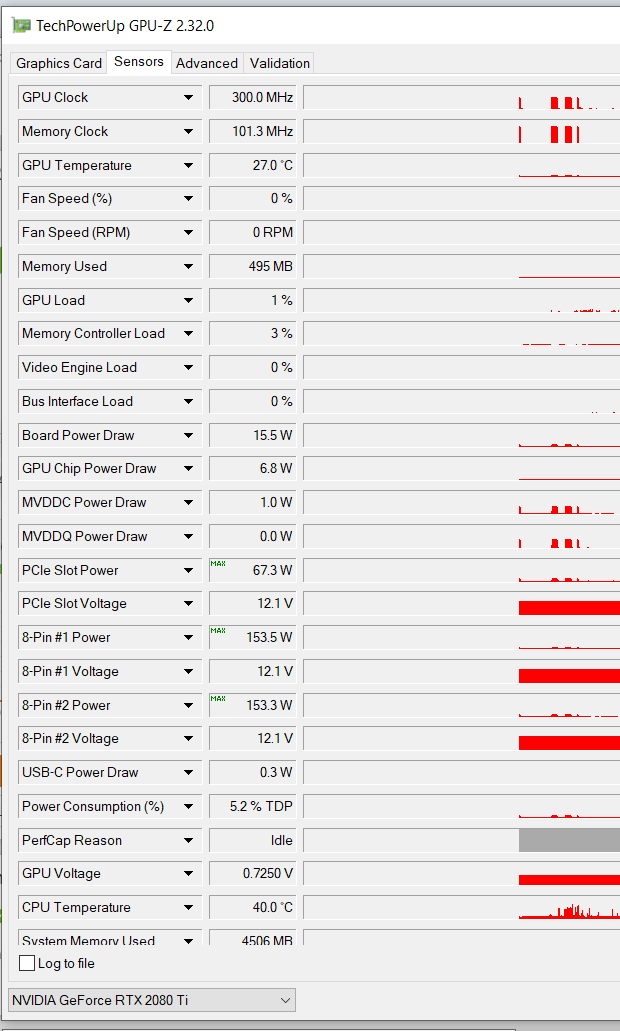Click the 153.5 W 8-Pin #1 Power value
620x1031 pixels.
pyautogui.click(x=252, y=638)
